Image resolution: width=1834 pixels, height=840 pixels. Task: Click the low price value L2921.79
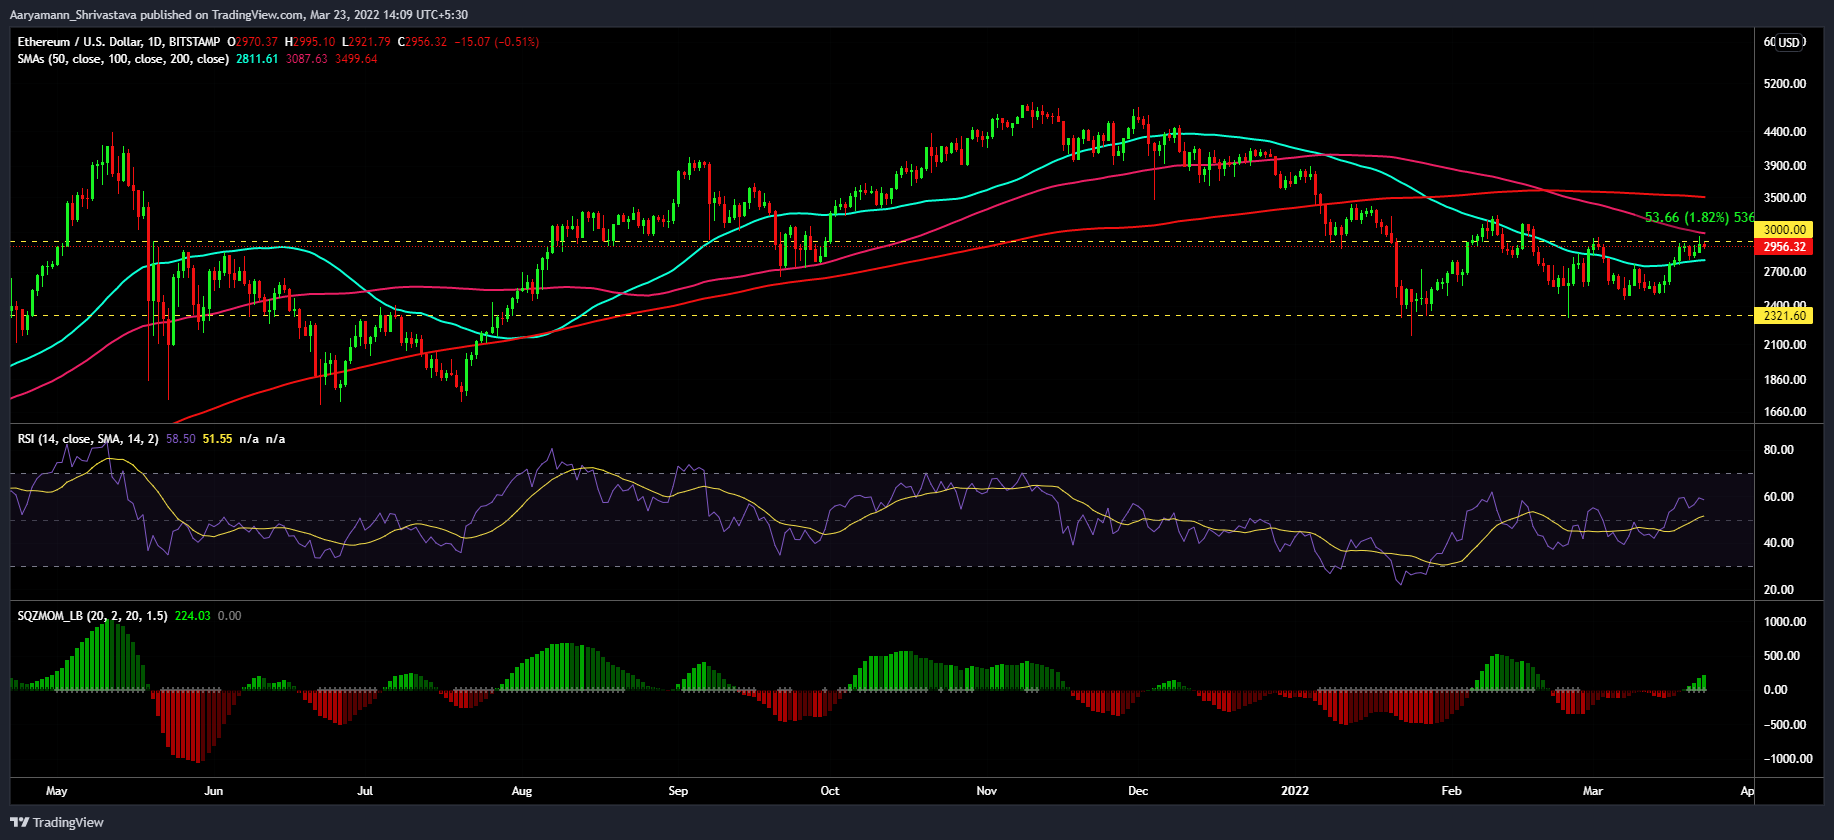(x=366, y=42)
